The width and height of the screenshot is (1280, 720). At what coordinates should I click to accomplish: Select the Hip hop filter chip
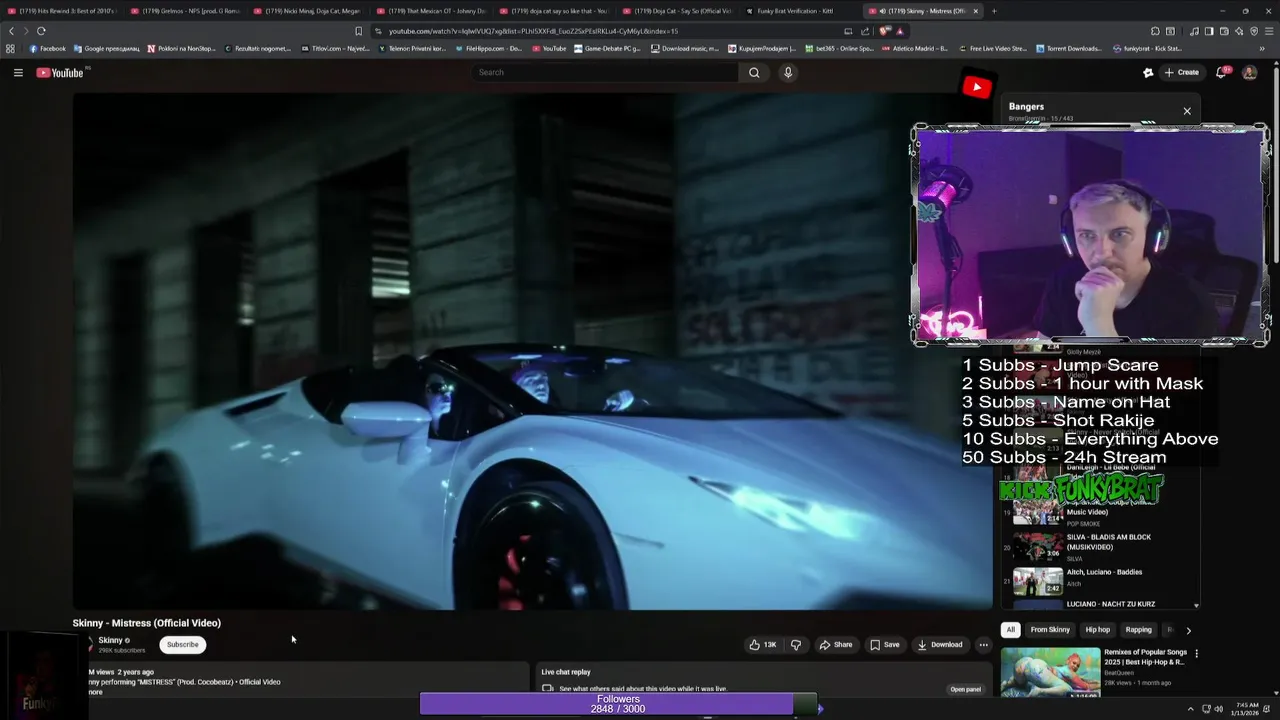pyautogui.click(x=1098, y=630)
